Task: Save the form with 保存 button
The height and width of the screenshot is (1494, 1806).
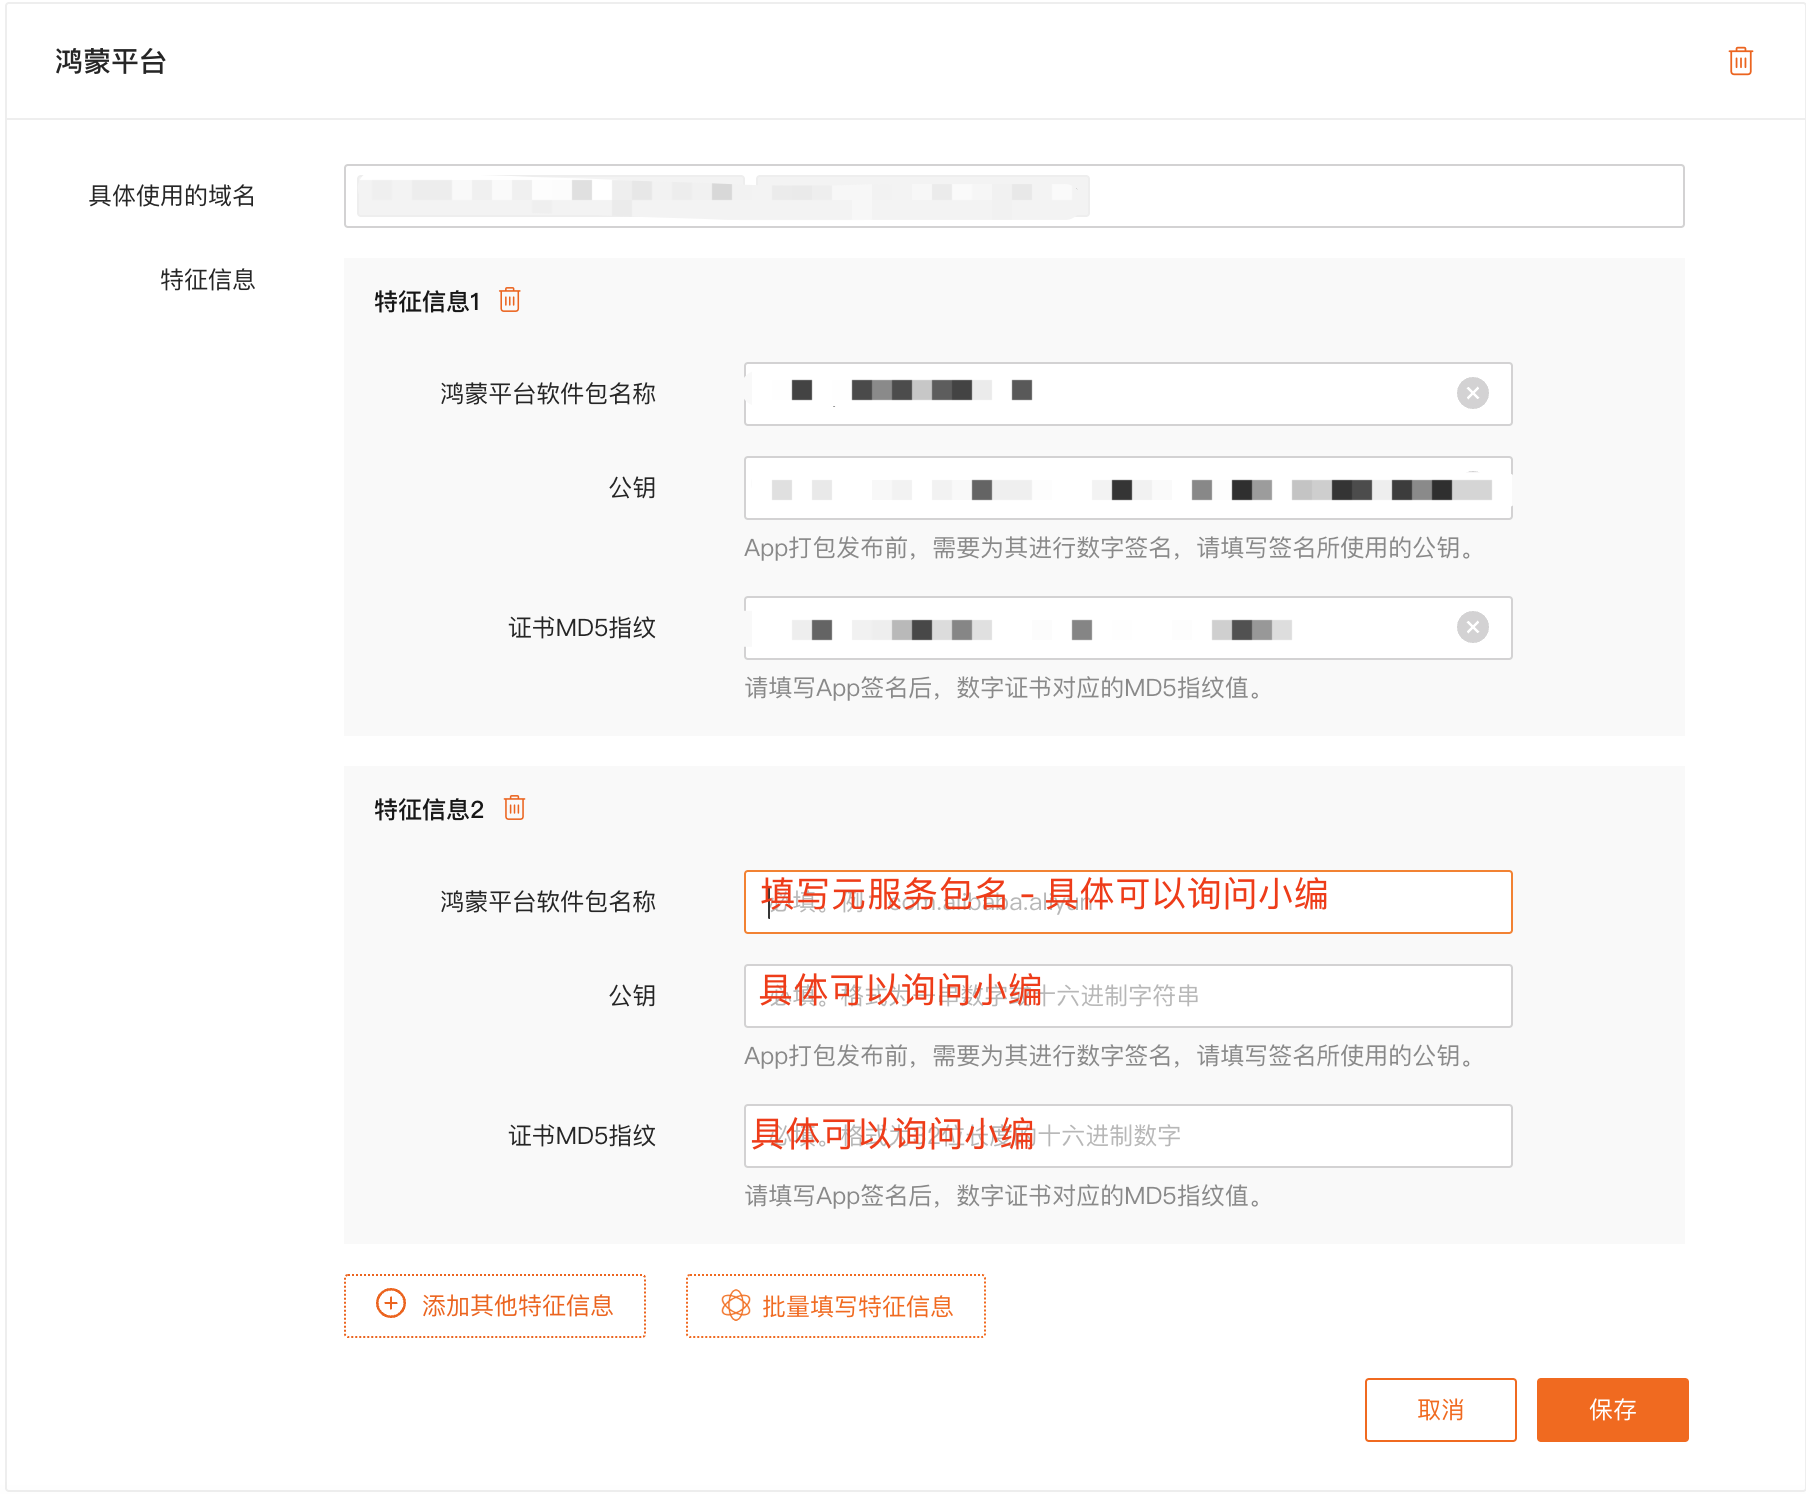Action: [x=1612, y=1410]
